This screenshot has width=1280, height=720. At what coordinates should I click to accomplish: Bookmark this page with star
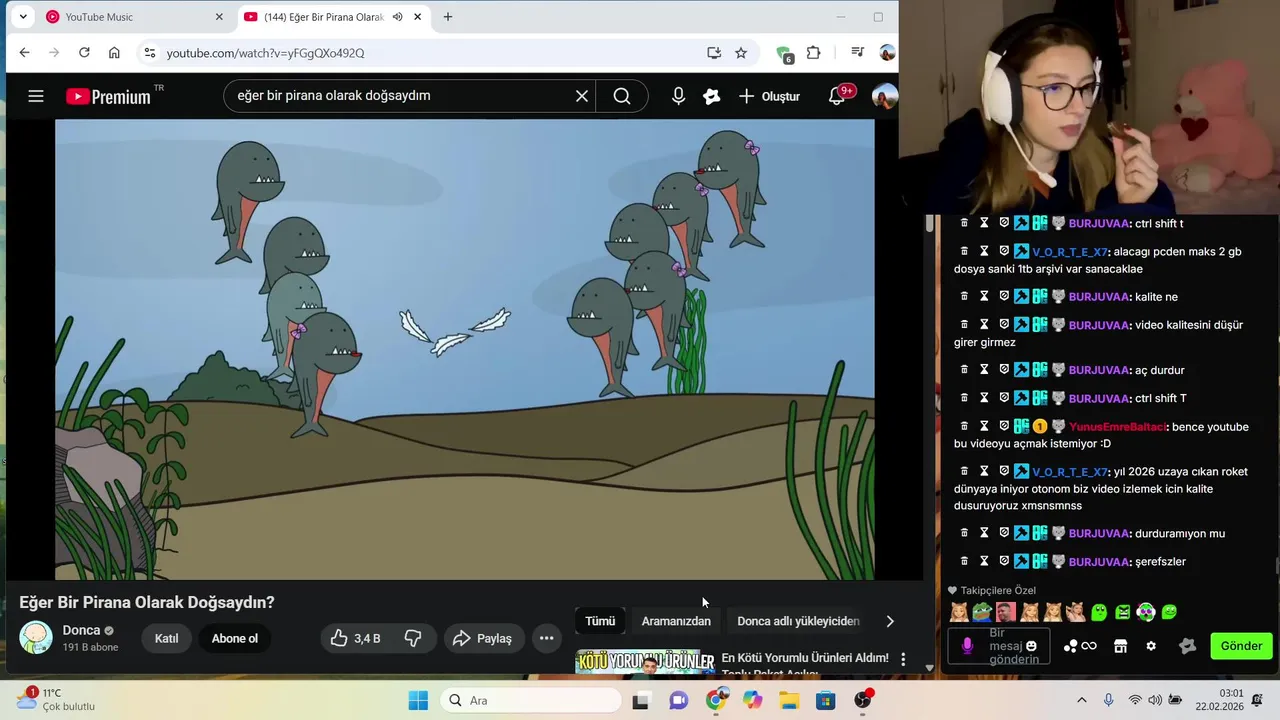tap(741, 53)
